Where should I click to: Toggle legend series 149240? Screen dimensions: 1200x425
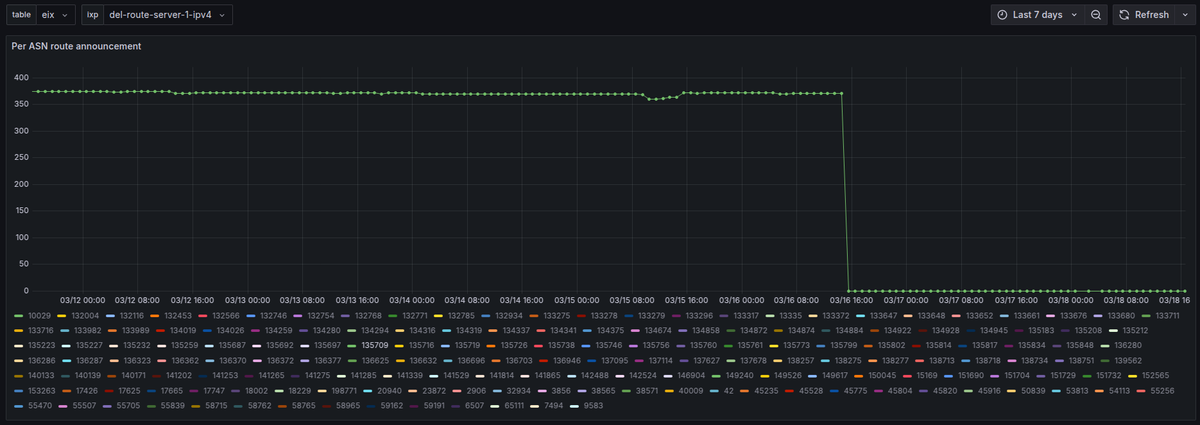point(739,375)
